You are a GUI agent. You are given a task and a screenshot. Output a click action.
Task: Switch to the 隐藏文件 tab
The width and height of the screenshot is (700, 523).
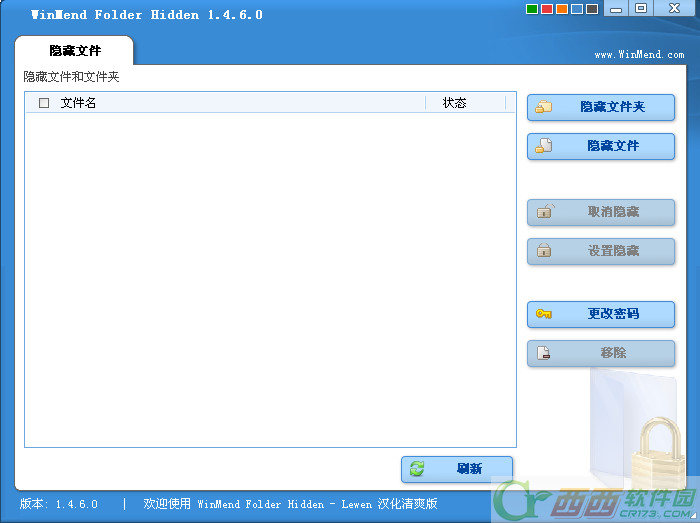point(75,50)
